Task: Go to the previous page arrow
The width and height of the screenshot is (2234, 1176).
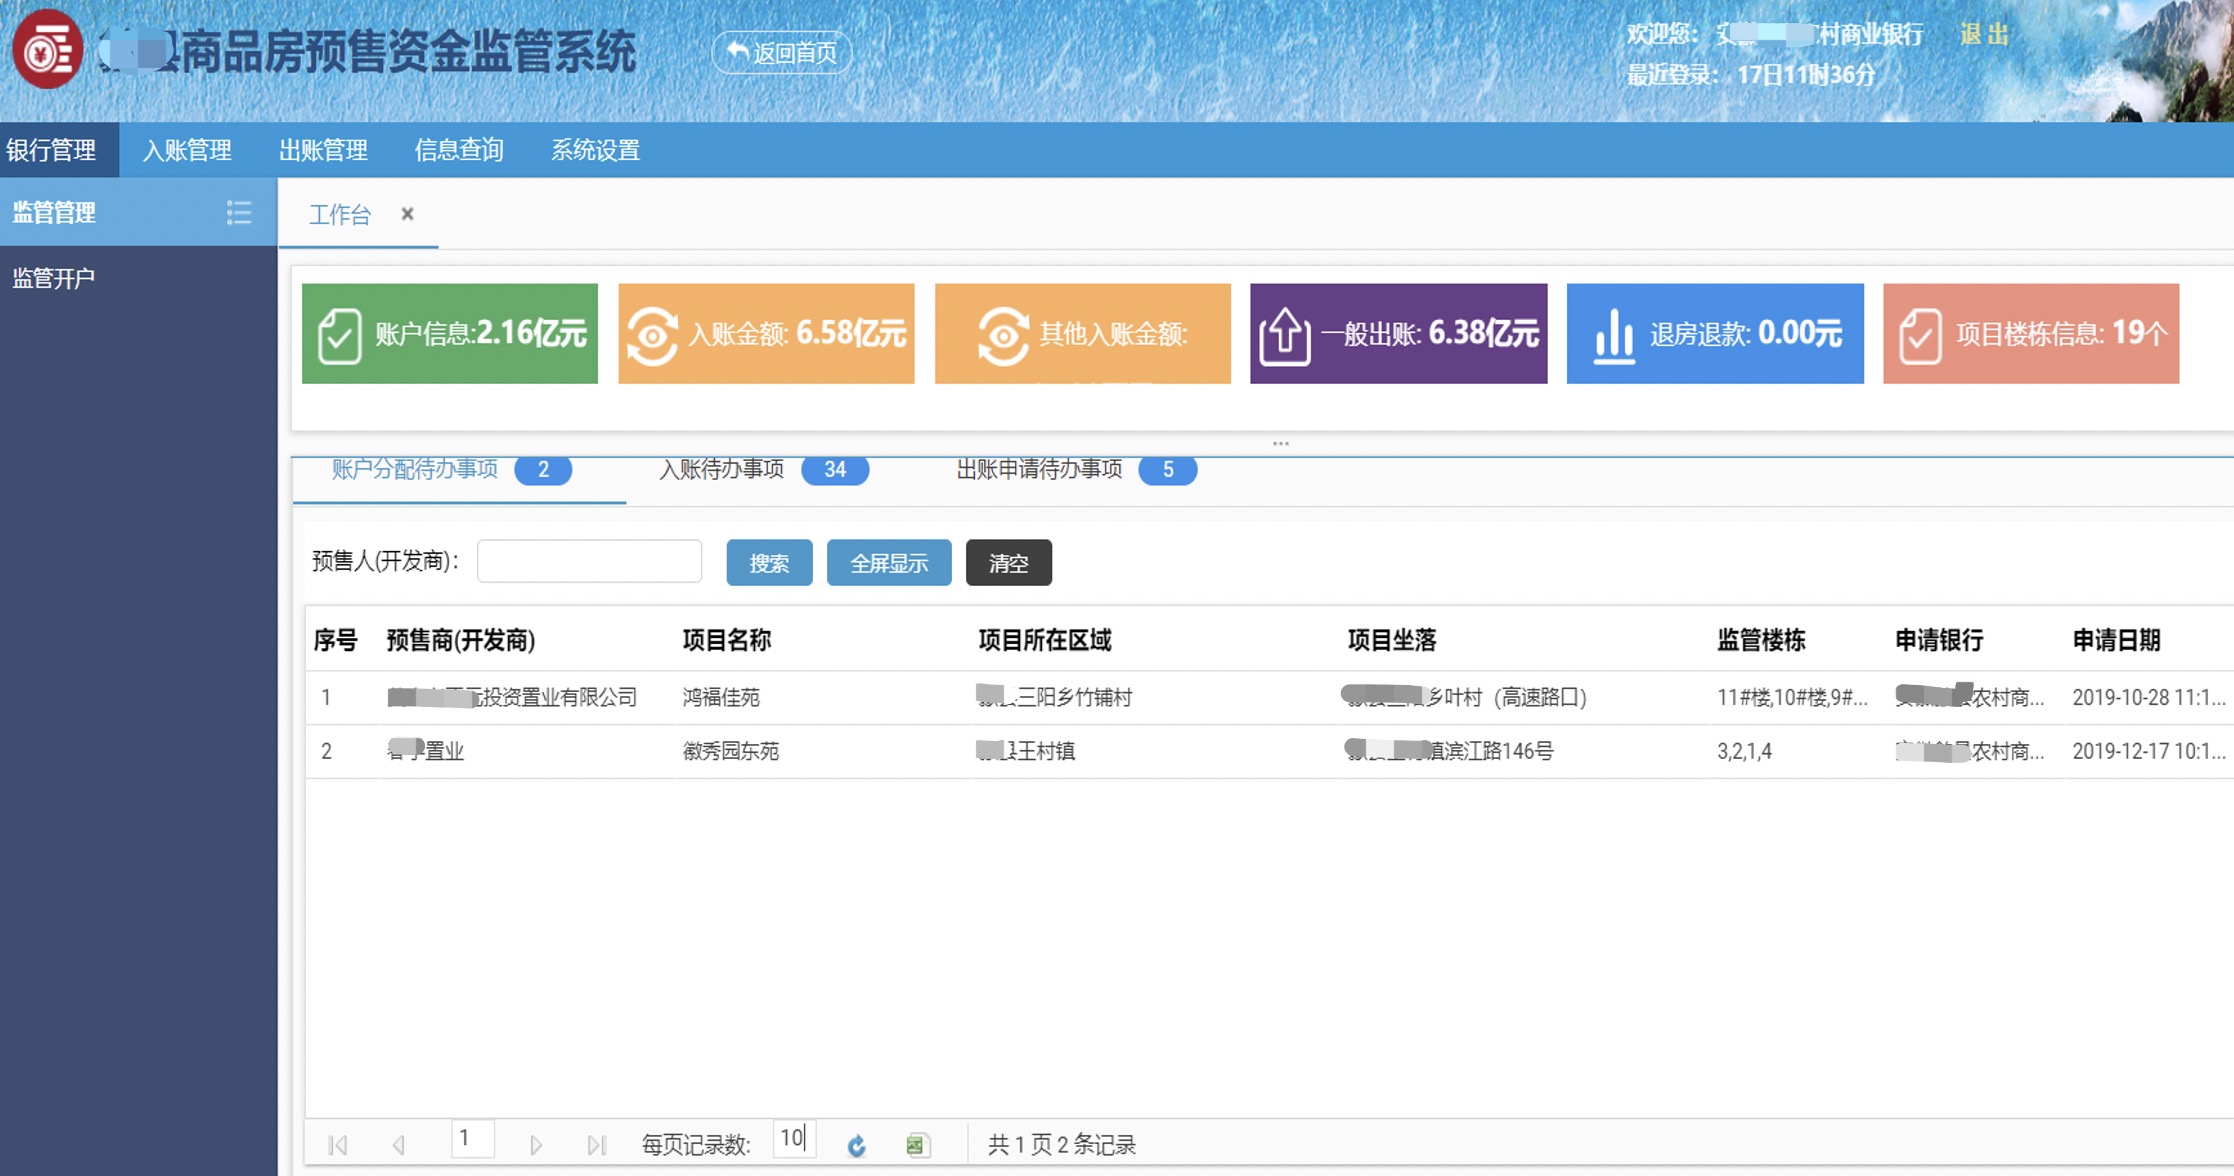Action: [x=399, y=1145]
